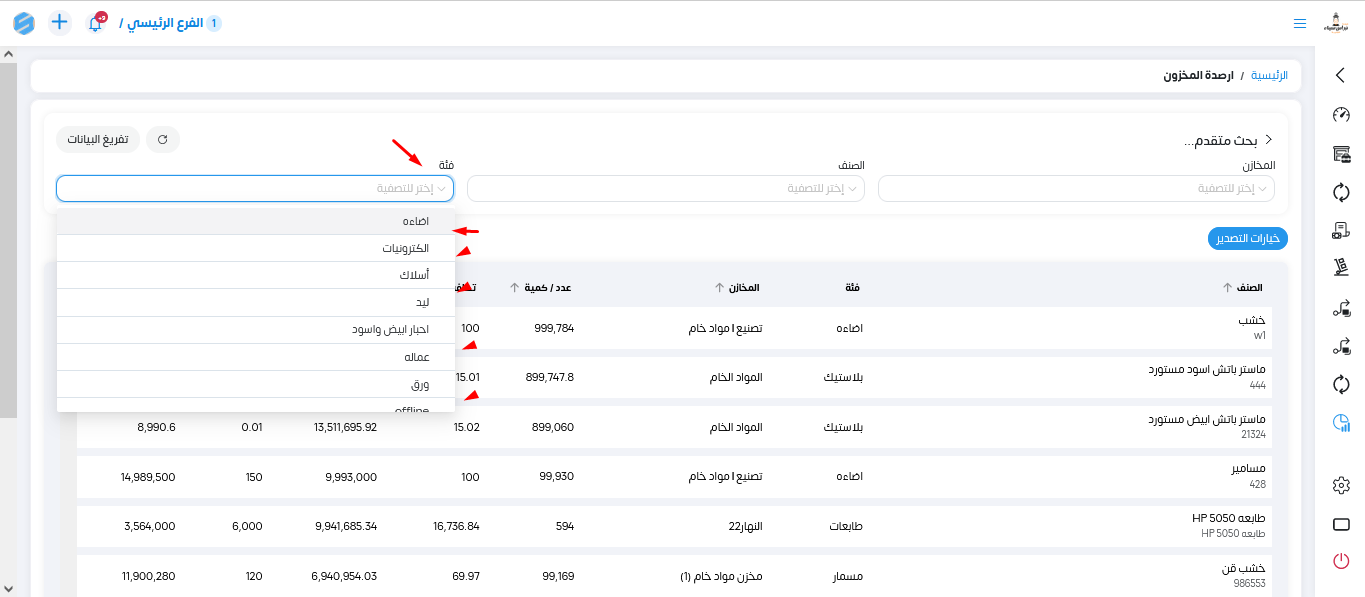Click the highlighted reports chart icon in sidebar
Image resolution: width=1365 pixels, height=597 pixels.
1341,424
